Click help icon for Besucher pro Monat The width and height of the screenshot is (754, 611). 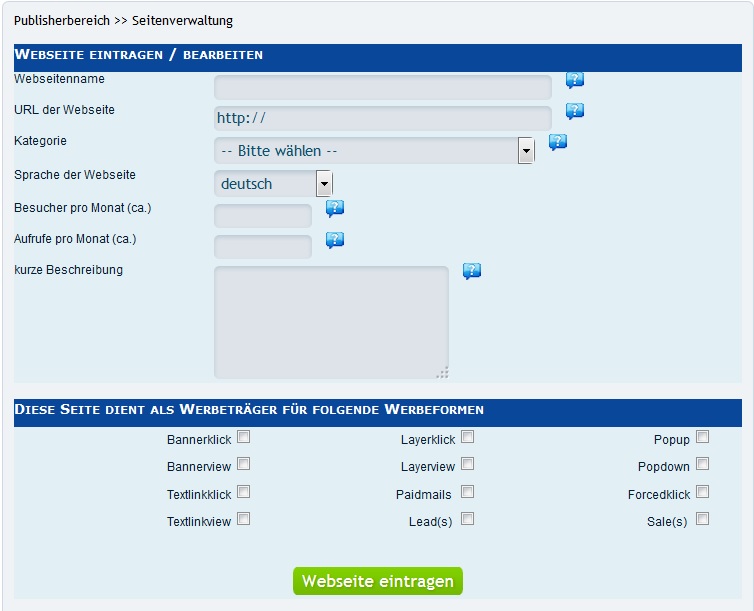[x=335, y=208]
